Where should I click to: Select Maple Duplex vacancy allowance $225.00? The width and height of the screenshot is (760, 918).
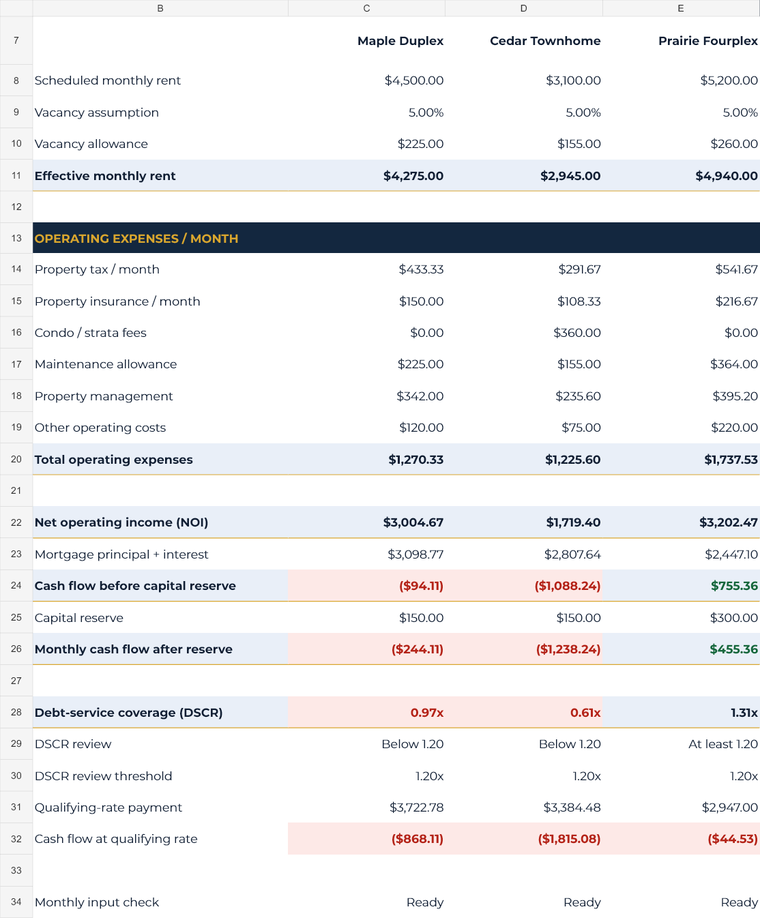click(x=367, y=144)
